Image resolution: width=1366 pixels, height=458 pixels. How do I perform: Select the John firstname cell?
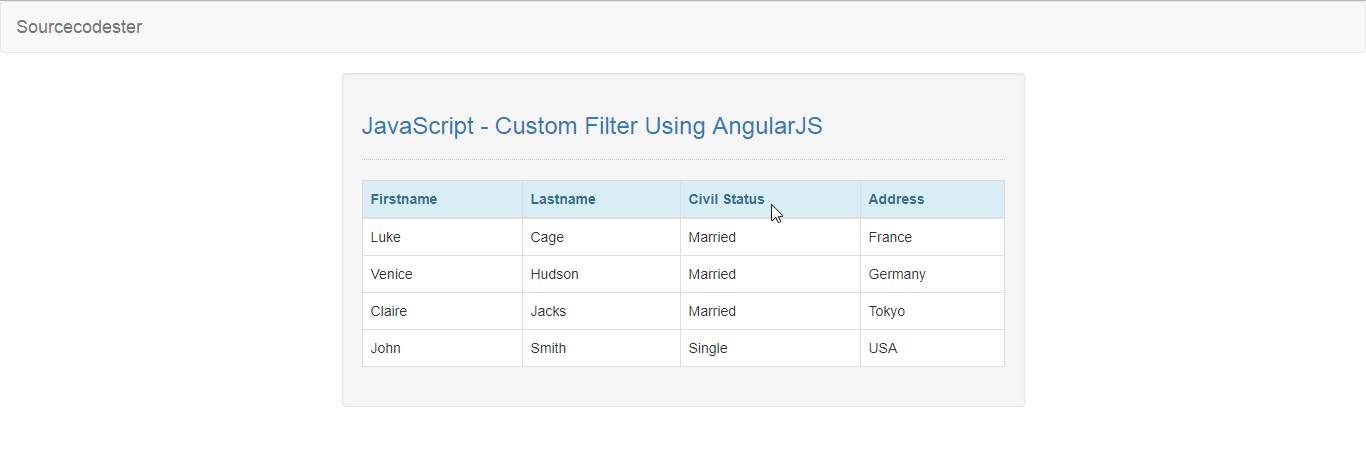pos(442,348)
